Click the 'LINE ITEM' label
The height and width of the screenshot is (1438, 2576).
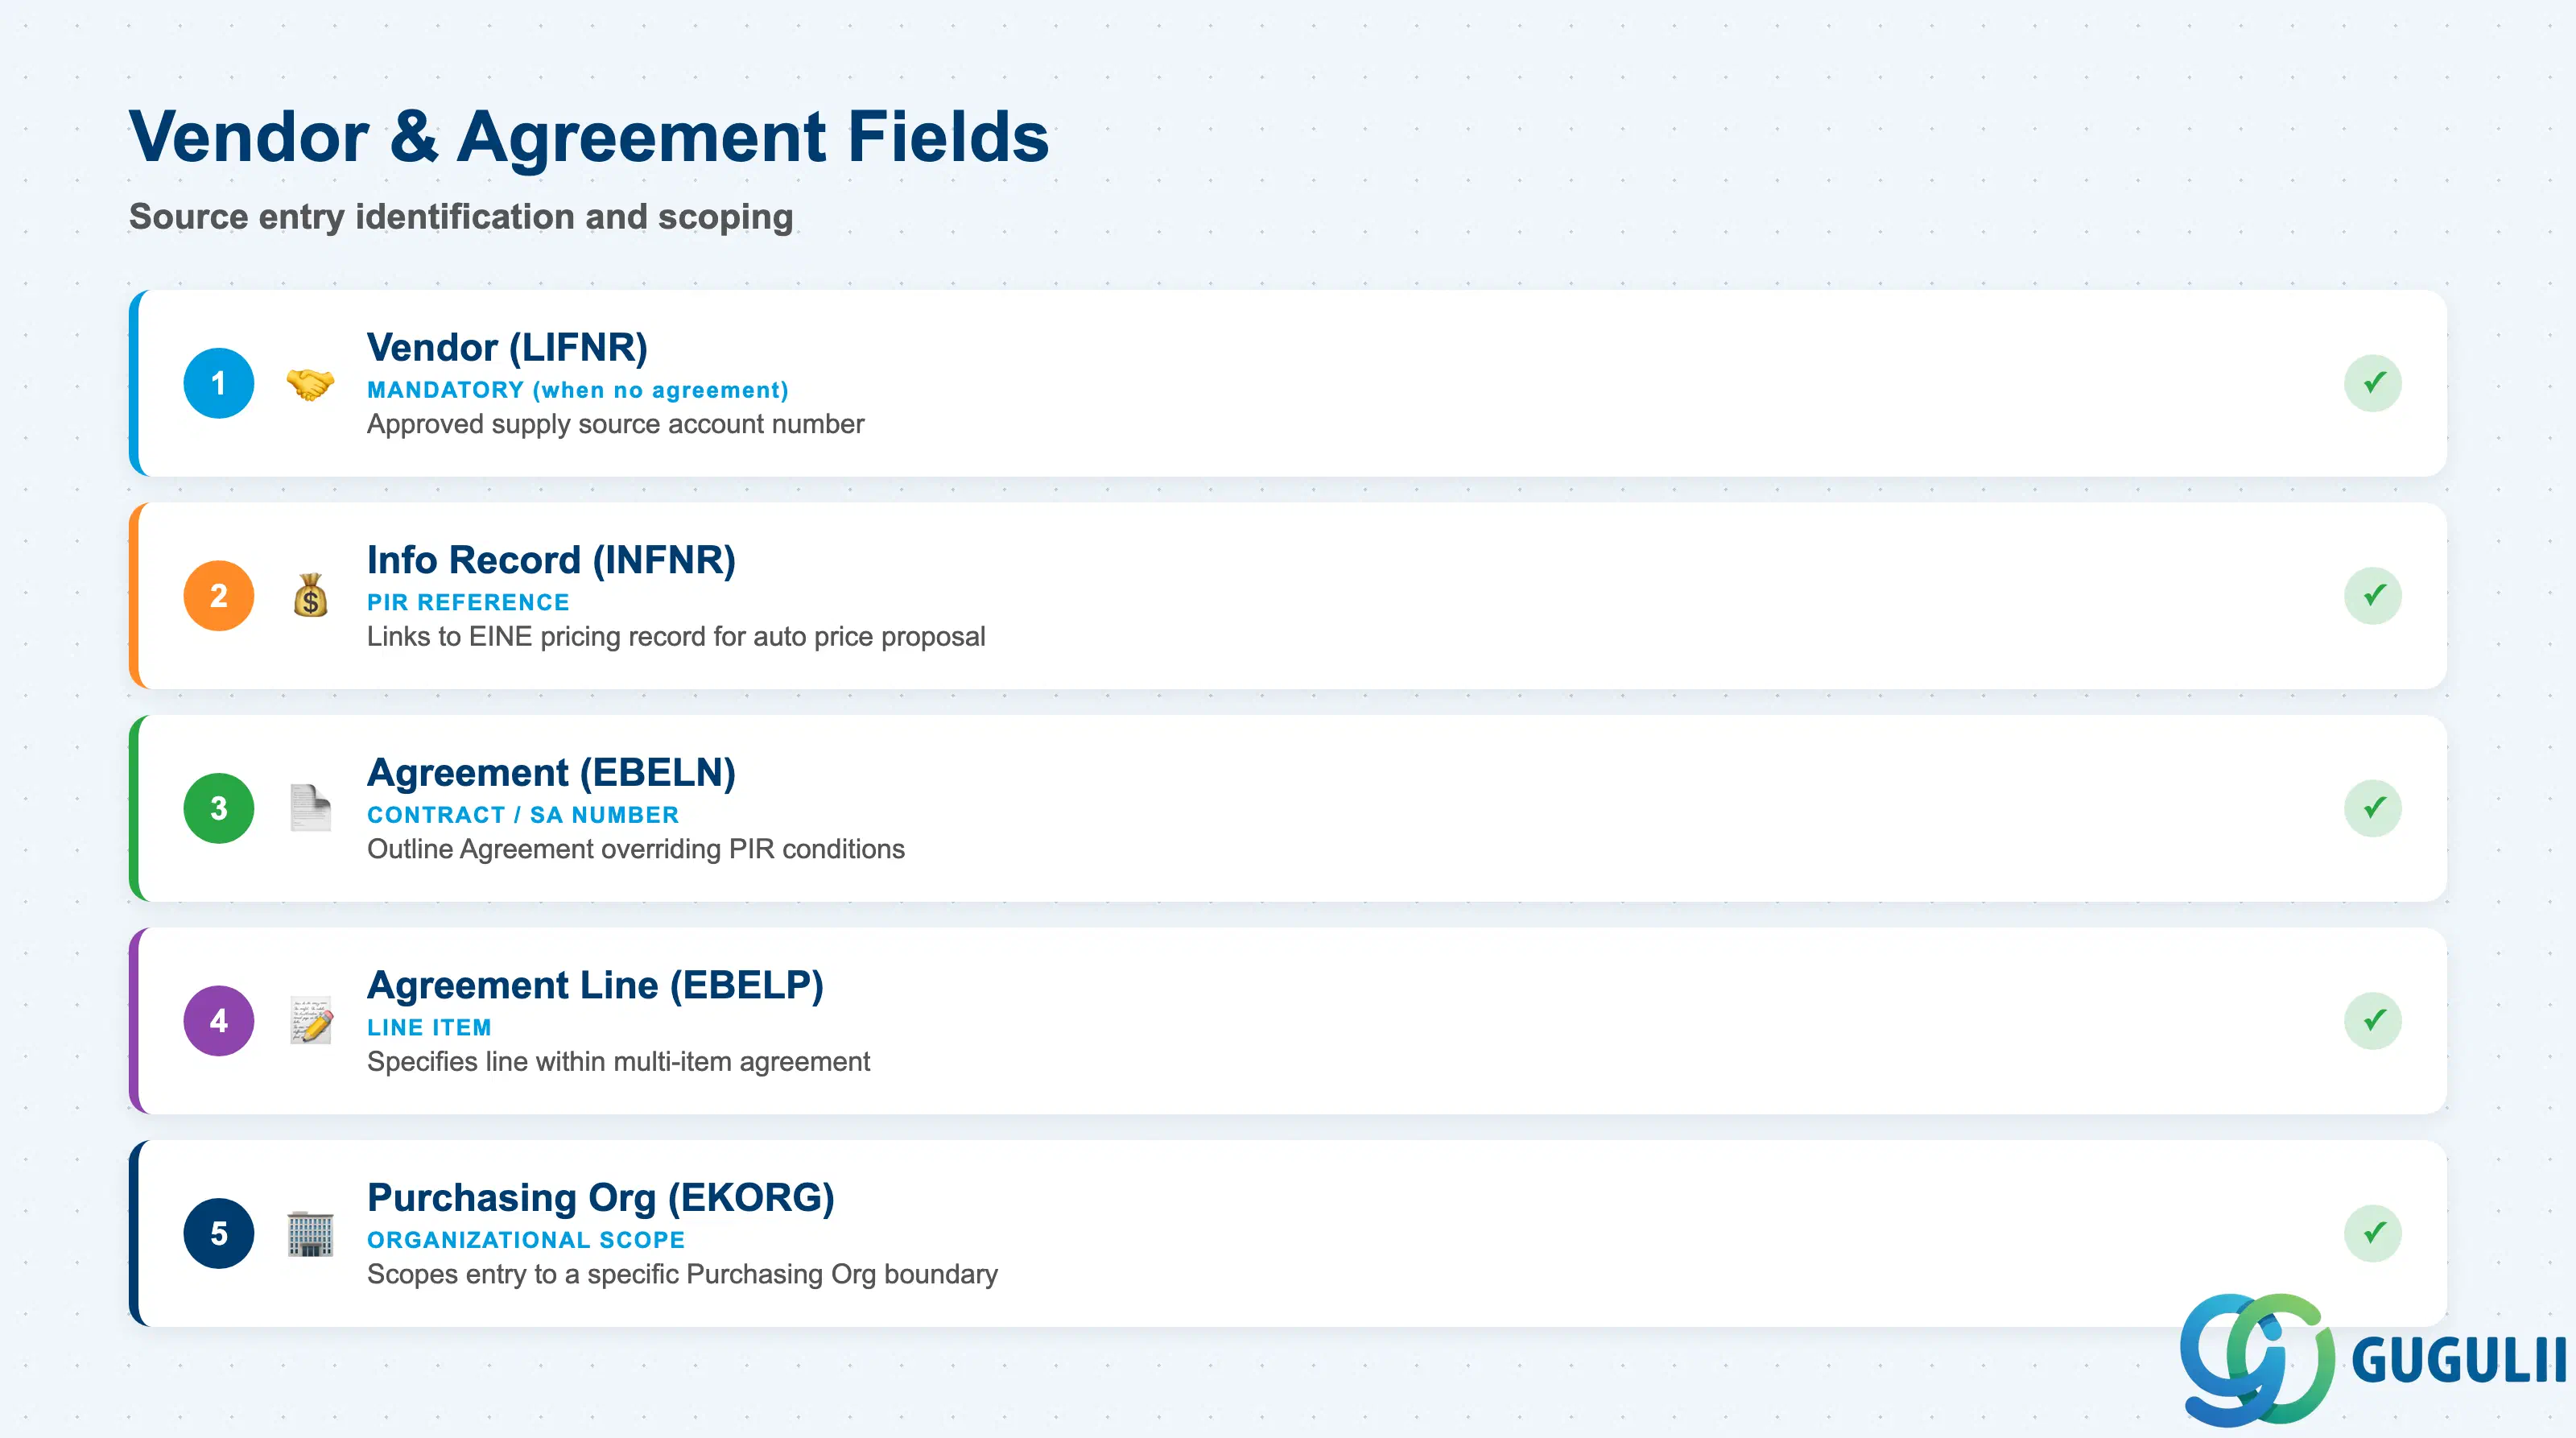pos(429,1027)
